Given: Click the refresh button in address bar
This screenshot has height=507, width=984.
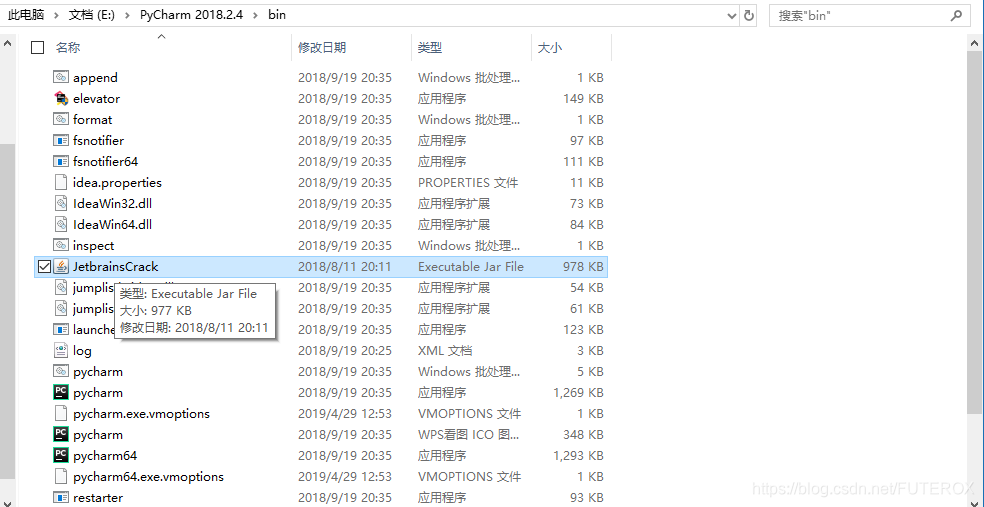Looking at the screenshot, I should (749, 15).
